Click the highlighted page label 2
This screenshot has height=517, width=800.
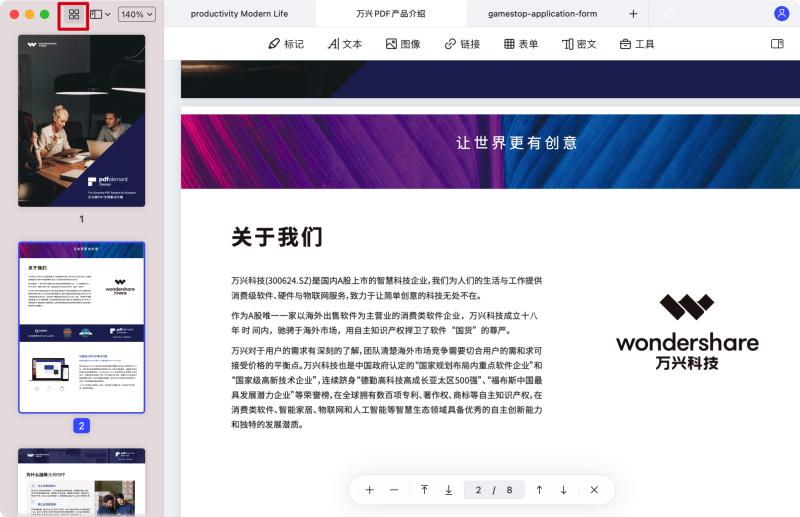point(82,426)
